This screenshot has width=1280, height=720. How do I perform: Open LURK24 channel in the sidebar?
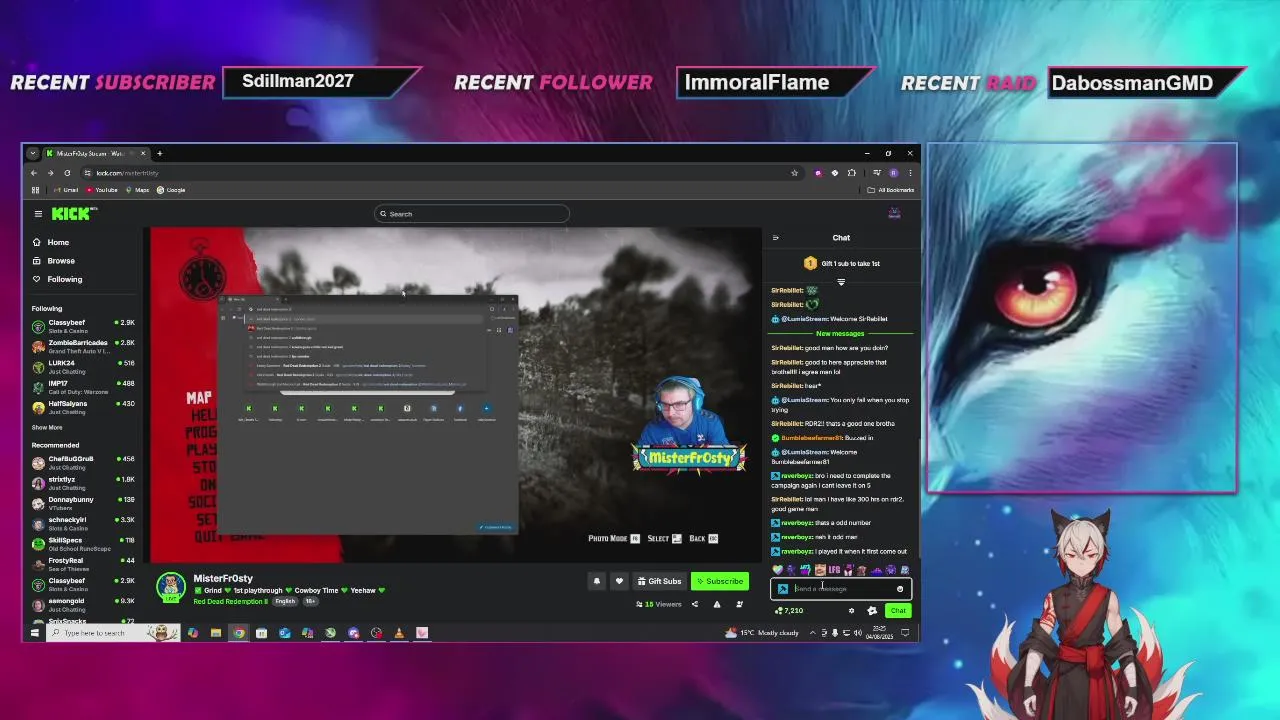[x=83, y=366]
